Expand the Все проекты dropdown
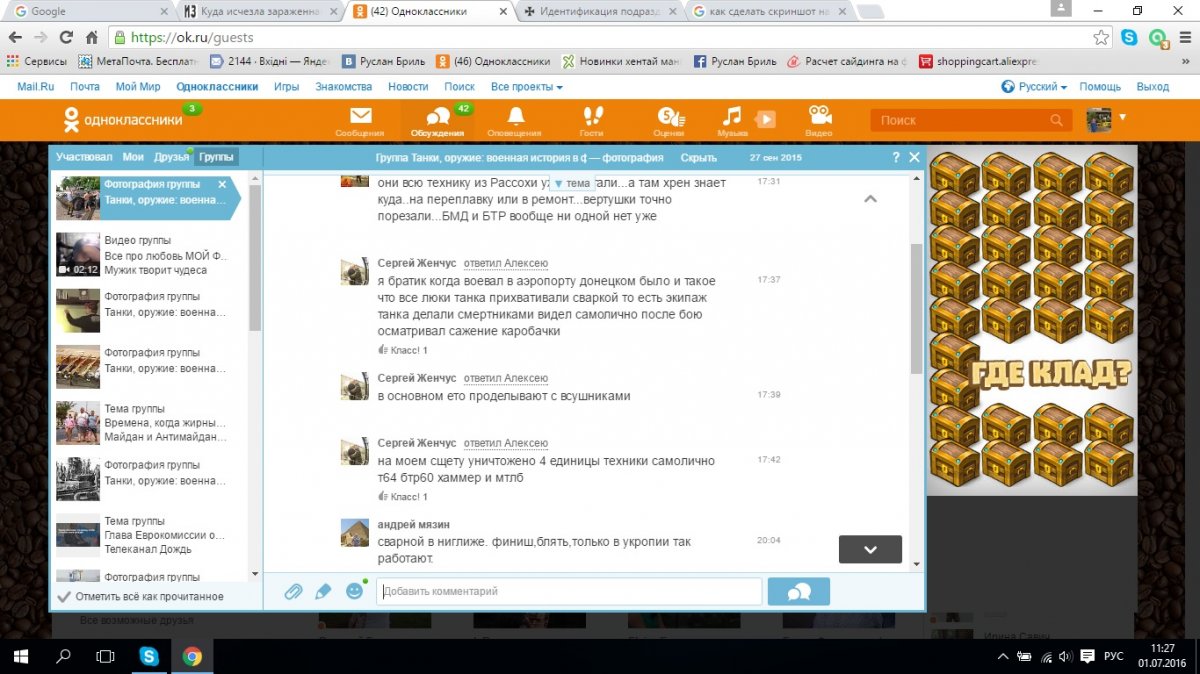This screenshot has height=674, width=1200. (526, 87)
